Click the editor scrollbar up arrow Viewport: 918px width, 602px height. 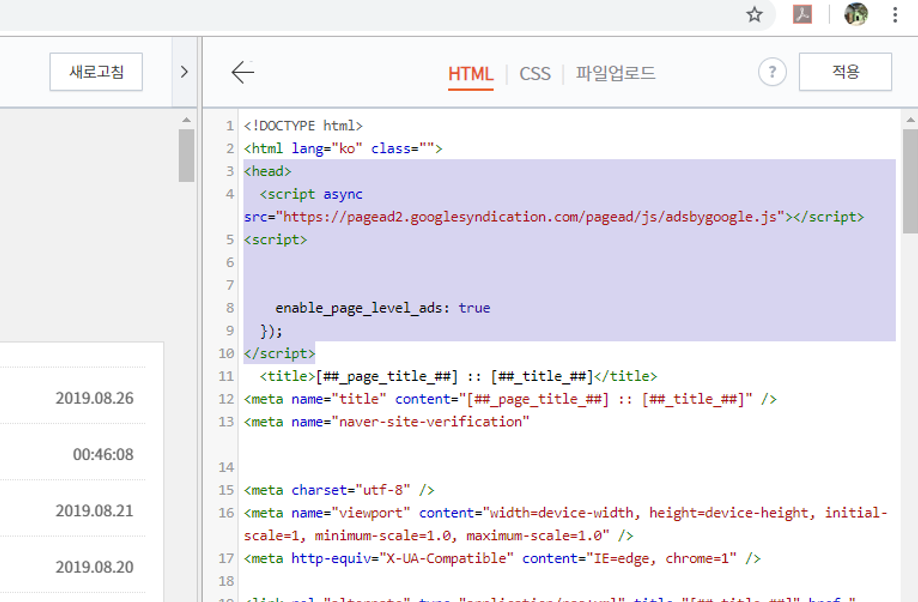coord(910,119)
